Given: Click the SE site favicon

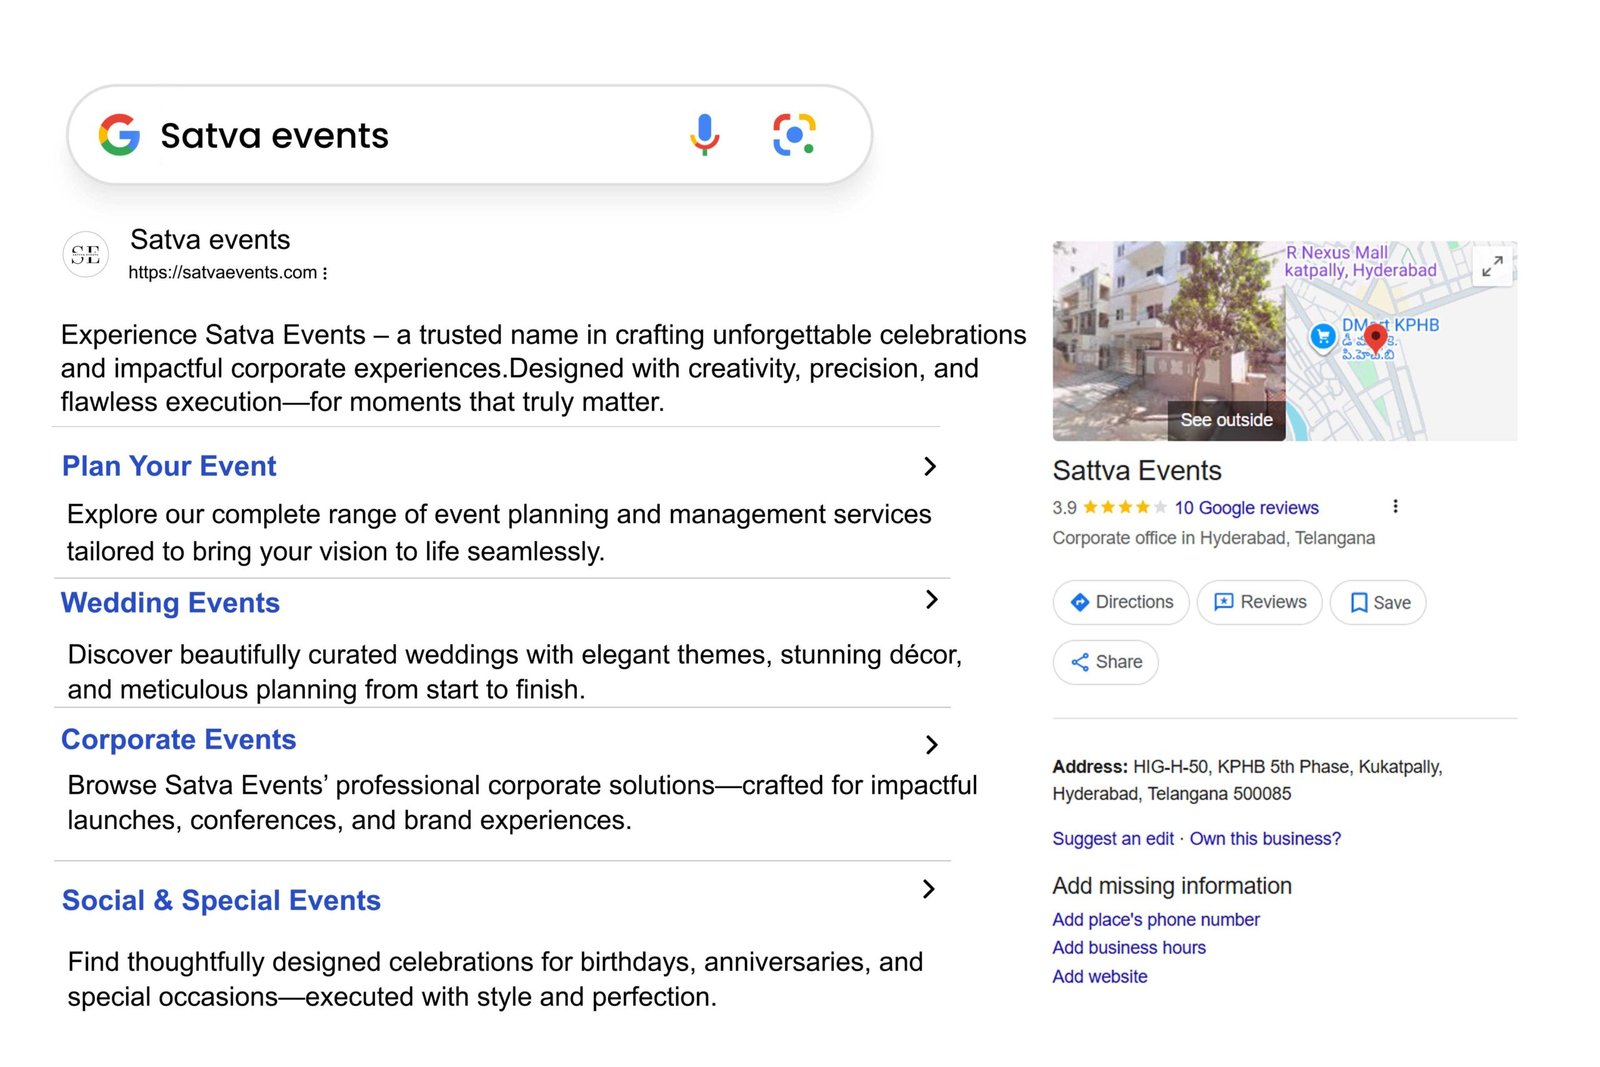Looking at the screenshot, I should pyautogui.click(x=86, y=255).
